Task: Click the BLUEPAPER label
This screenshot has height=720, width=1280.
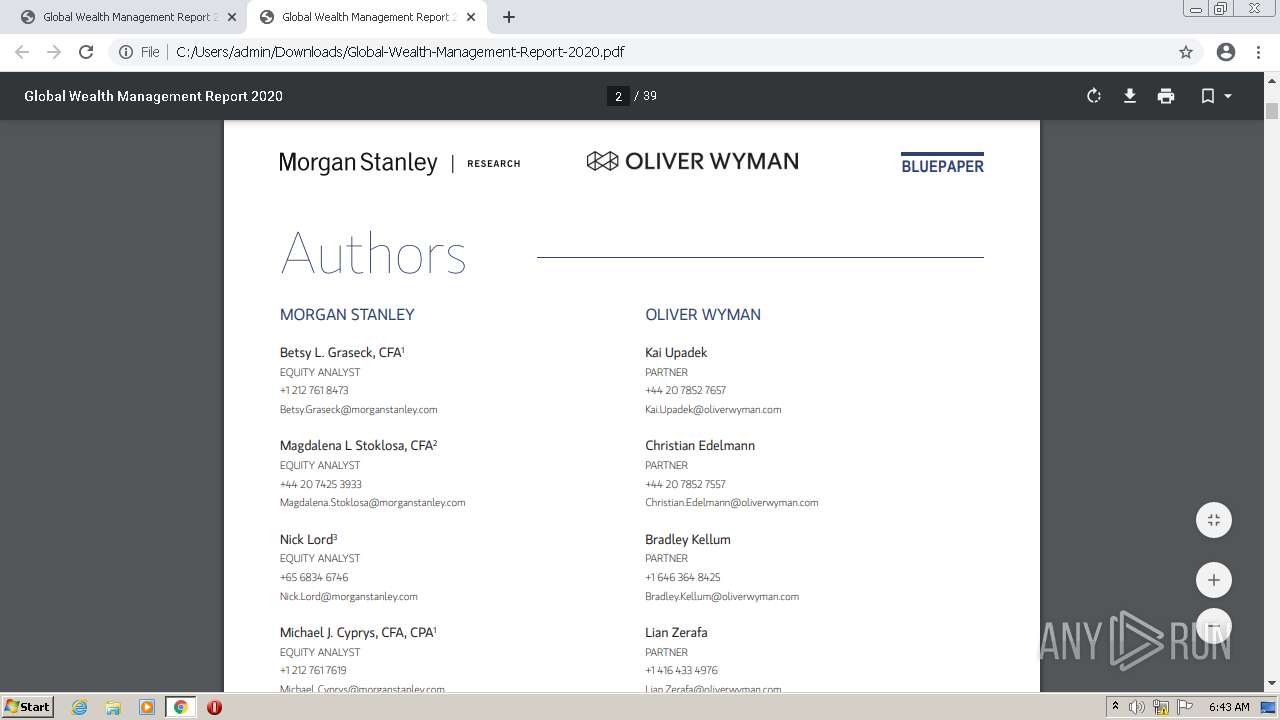Action: 942,164
